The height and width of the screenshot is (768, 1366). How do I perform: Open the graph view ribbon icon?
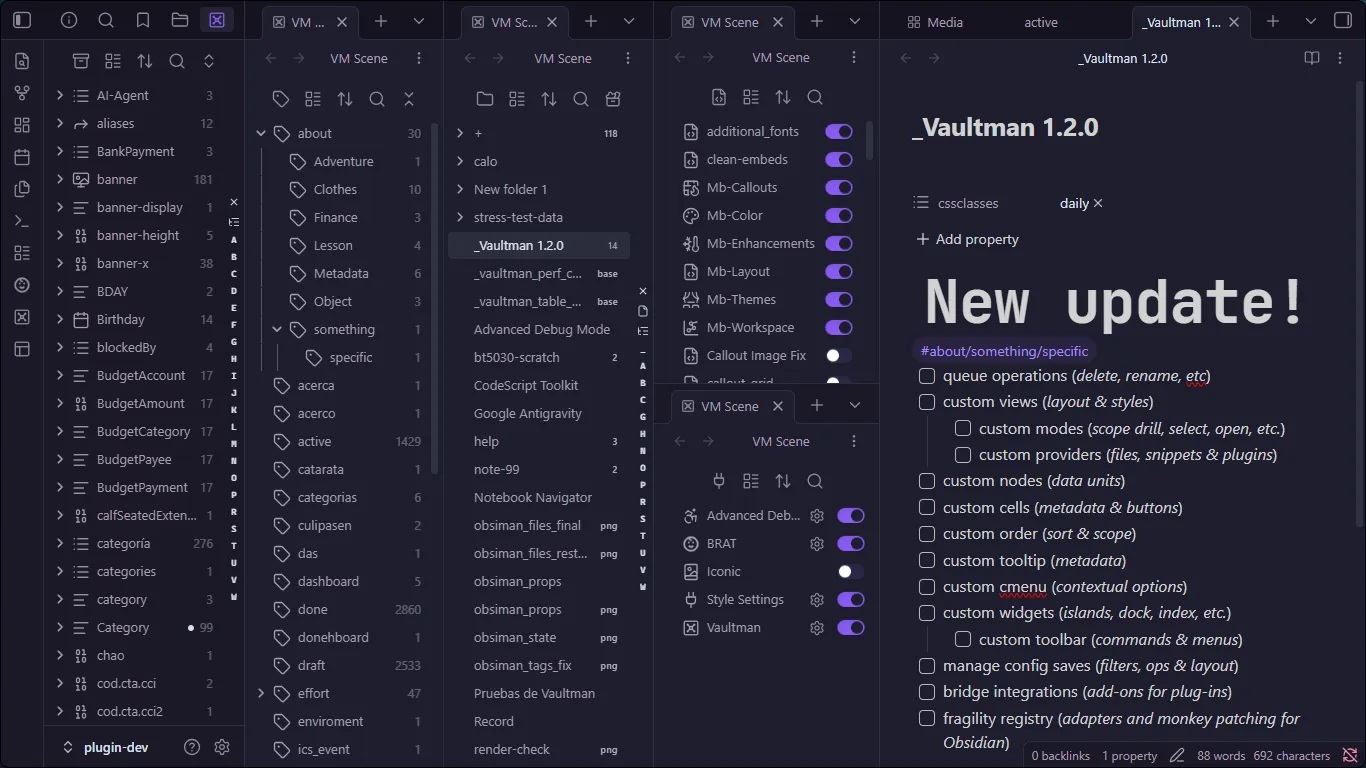22,93
